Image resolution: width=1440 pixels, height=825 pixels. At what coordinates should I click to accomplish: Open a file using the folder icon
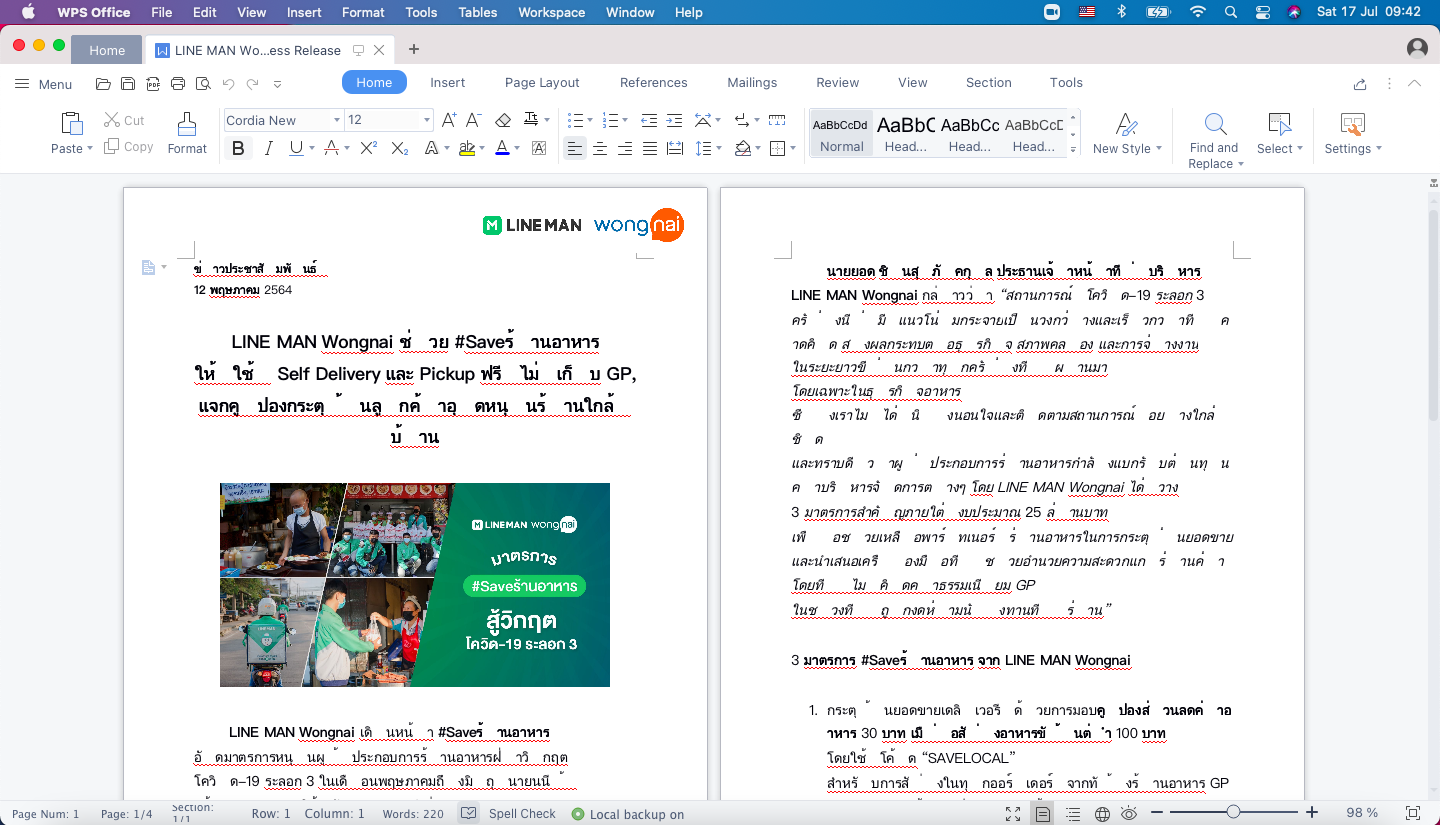tap(103, 84)
